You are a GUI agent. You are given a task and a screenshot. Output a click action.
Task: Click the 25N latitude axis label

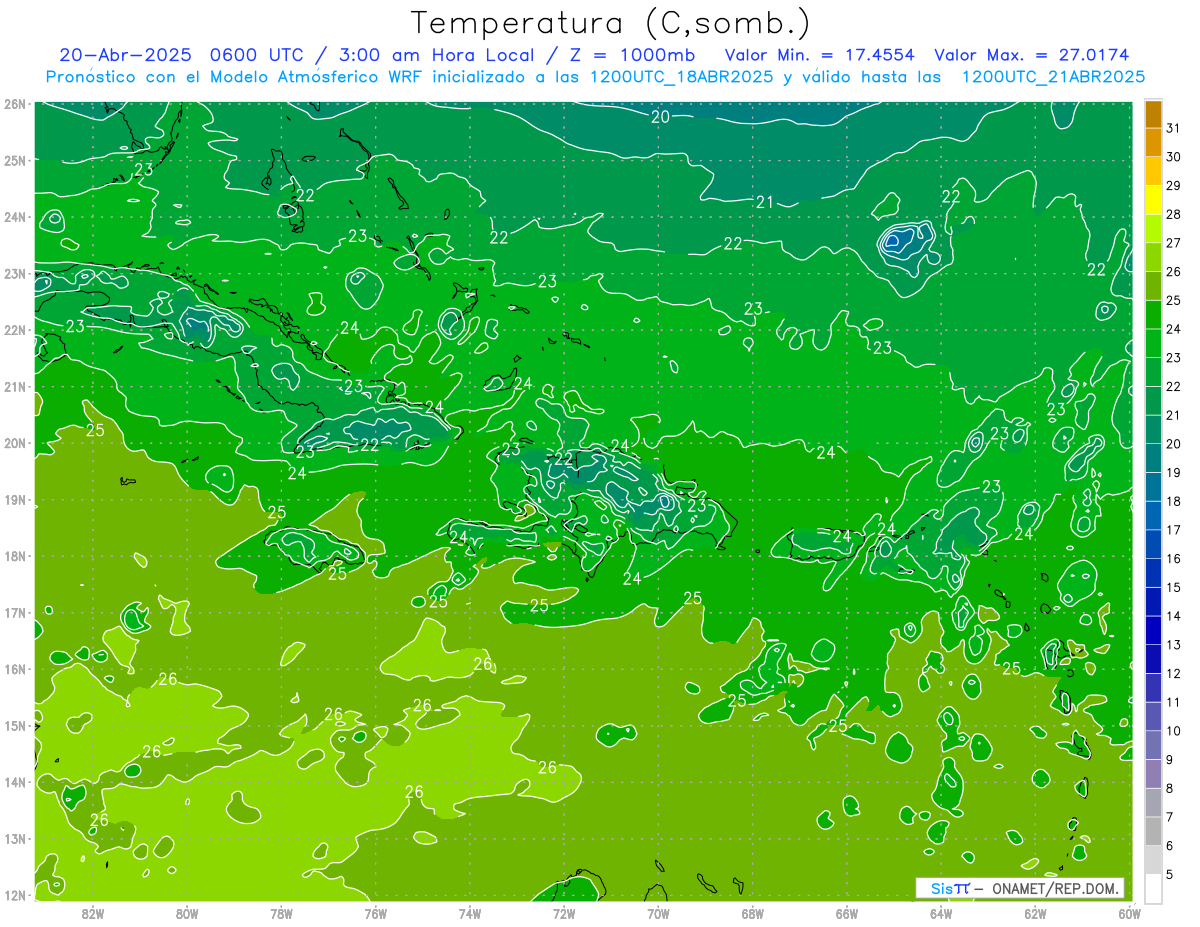click(15, 160)
